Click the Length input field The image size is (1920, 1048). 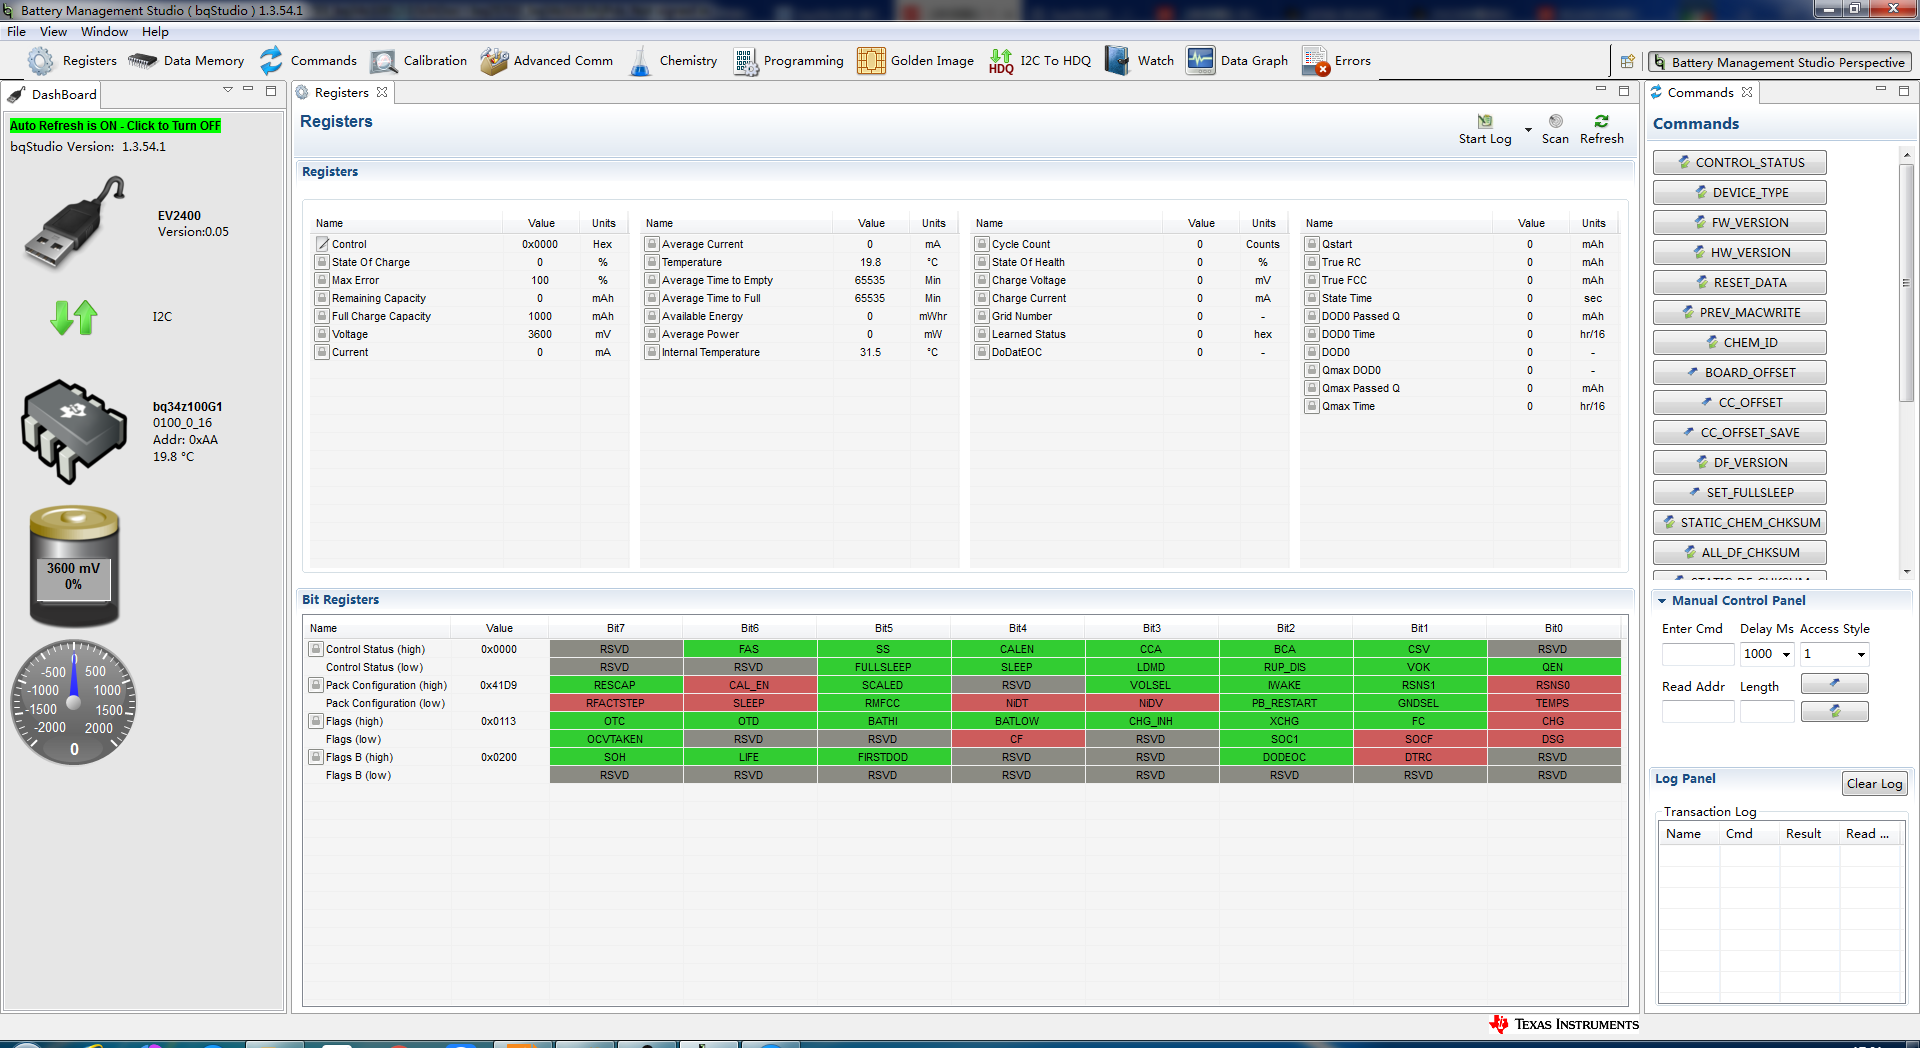click(x=1767, y=712)
